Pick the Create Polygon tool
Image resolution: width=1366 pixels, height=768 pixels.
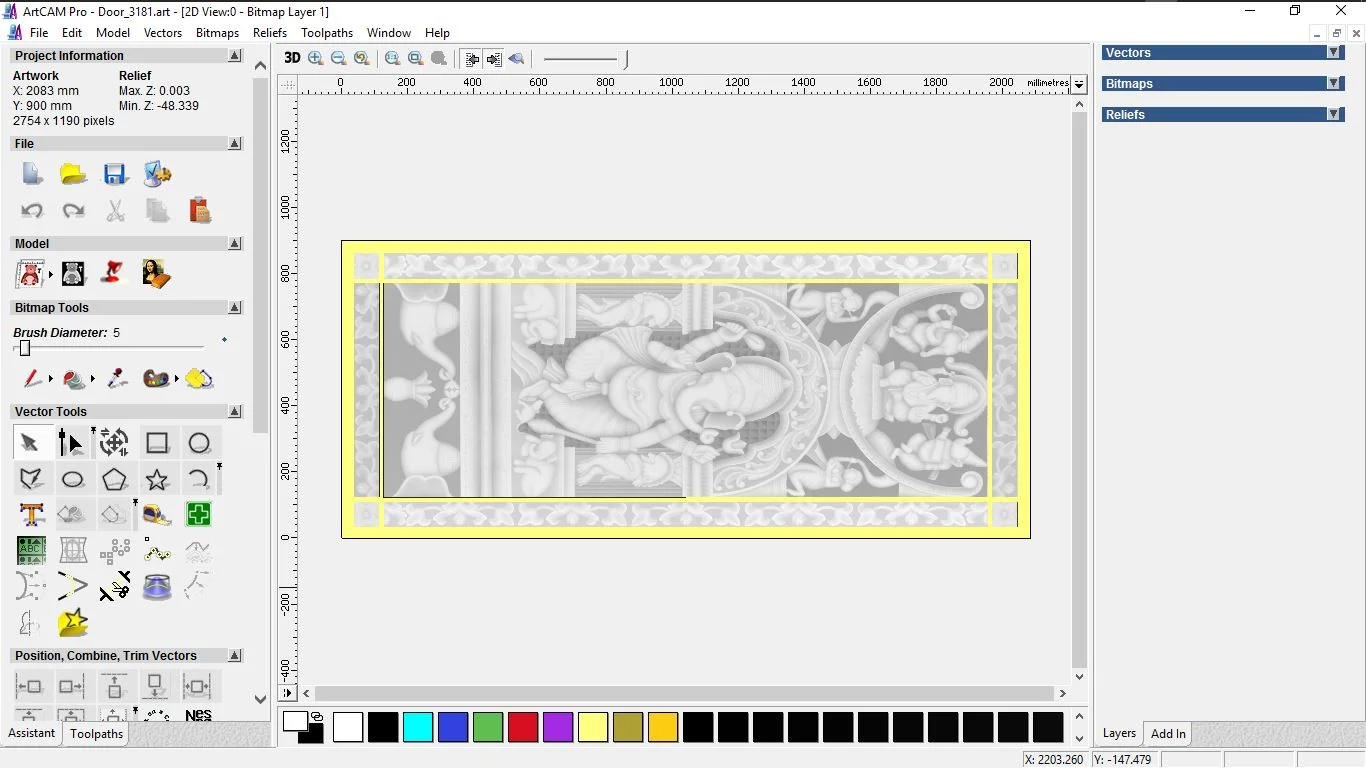point(114,480)
